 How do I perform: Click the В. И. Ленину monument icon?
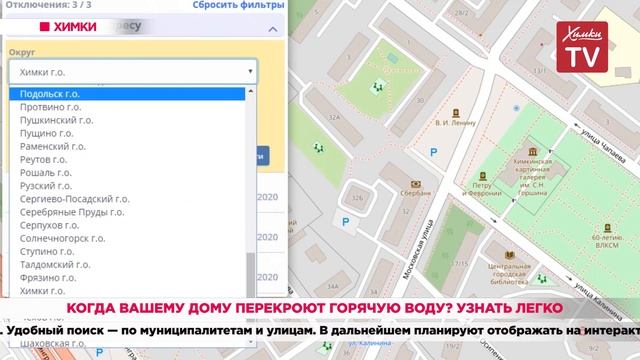456,113
